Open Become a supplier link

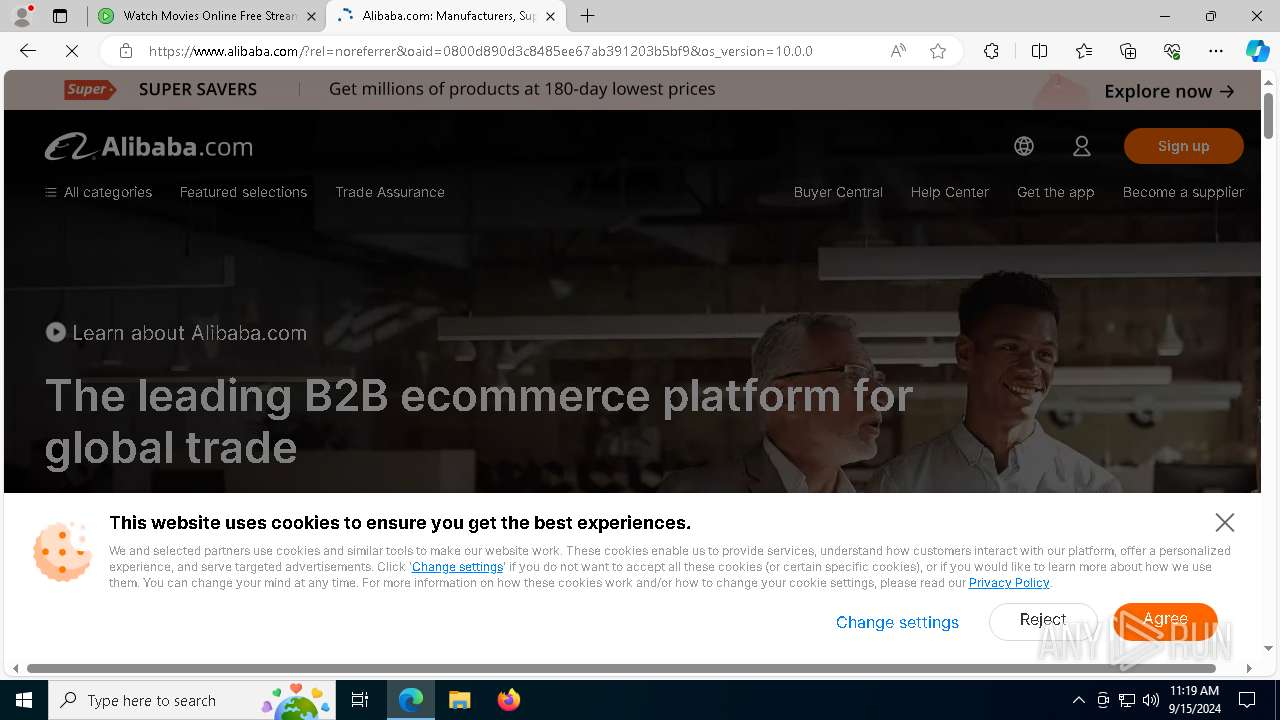point(1183,192)
